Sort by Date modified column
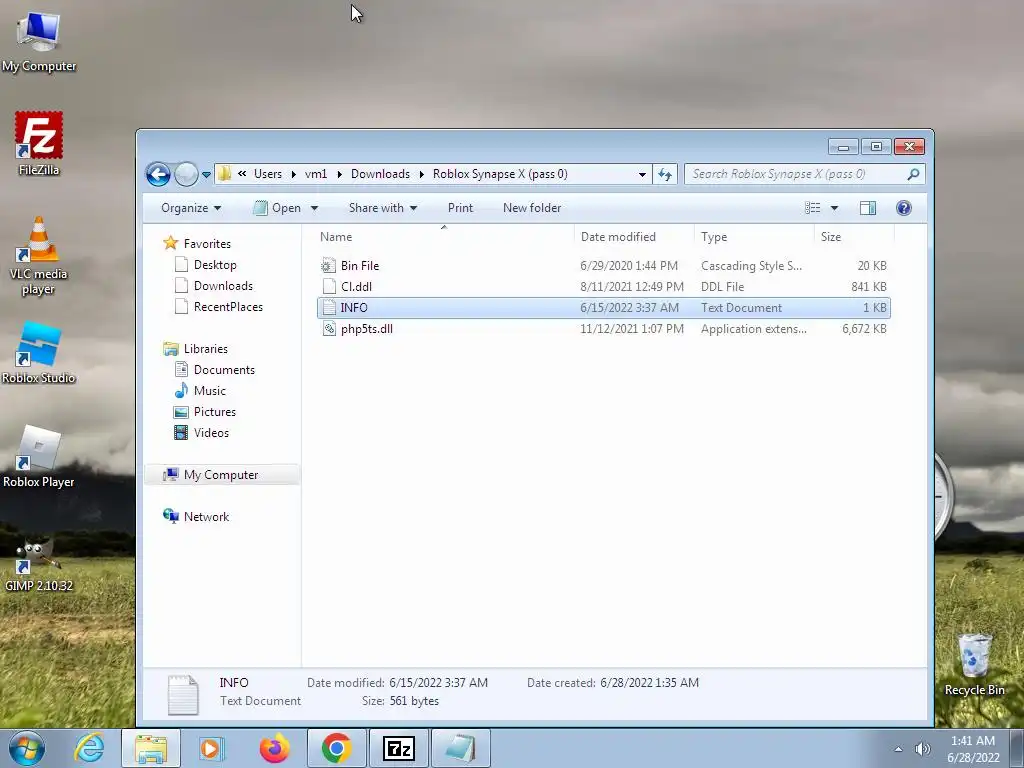 (634, 237)
